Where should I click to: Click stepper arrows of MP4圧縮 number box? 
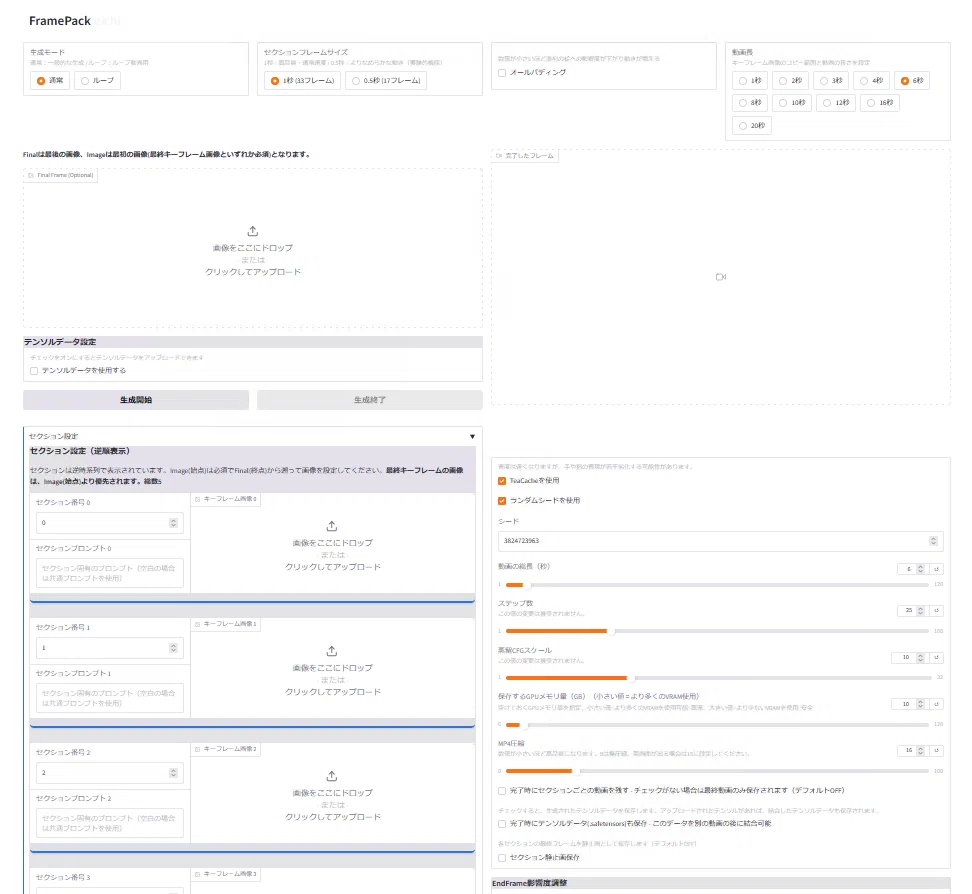(921, 750)
